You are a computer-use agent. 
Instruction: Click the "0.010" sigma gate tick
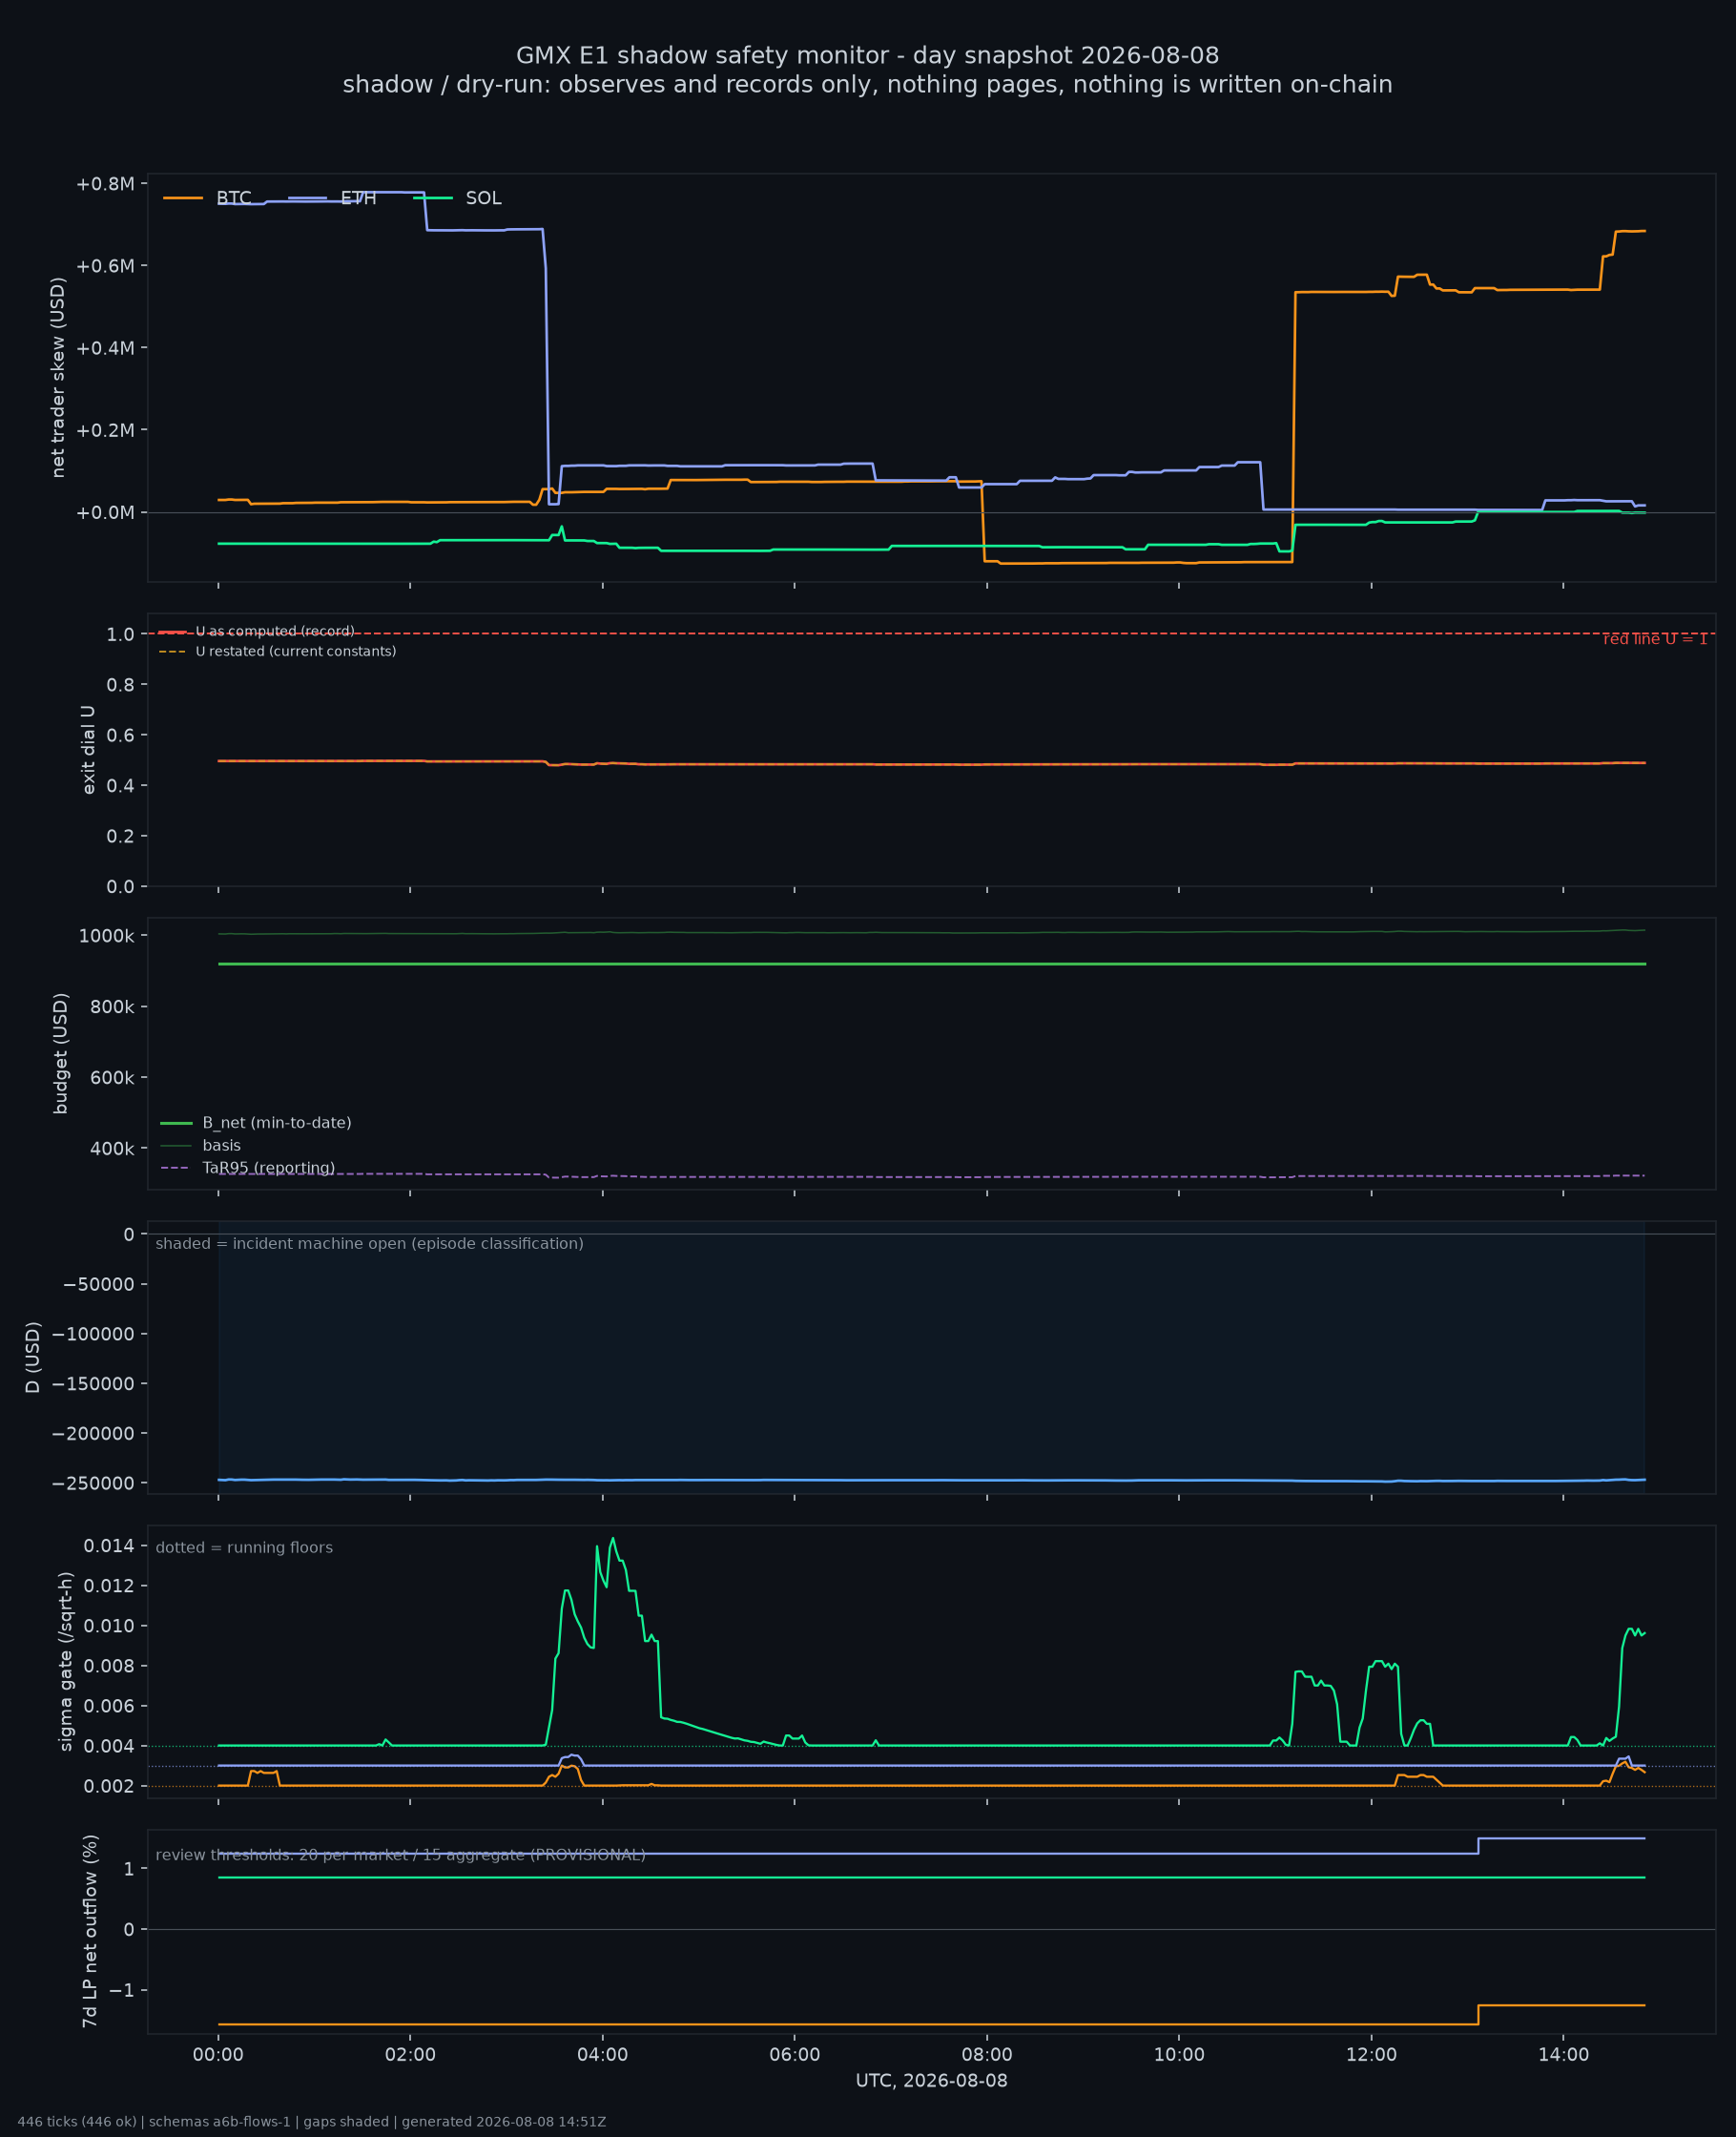[109, 1626]
